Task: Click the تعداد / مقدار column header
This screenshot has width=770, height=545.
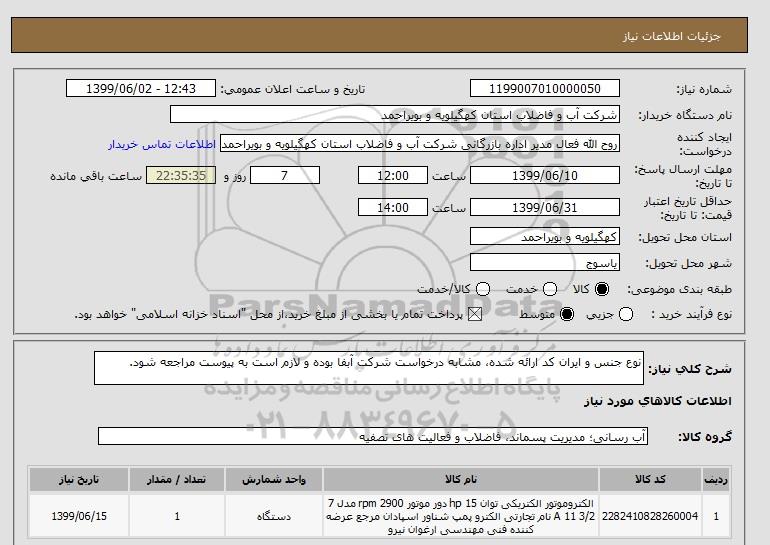Action: click(x=177, y=479)
